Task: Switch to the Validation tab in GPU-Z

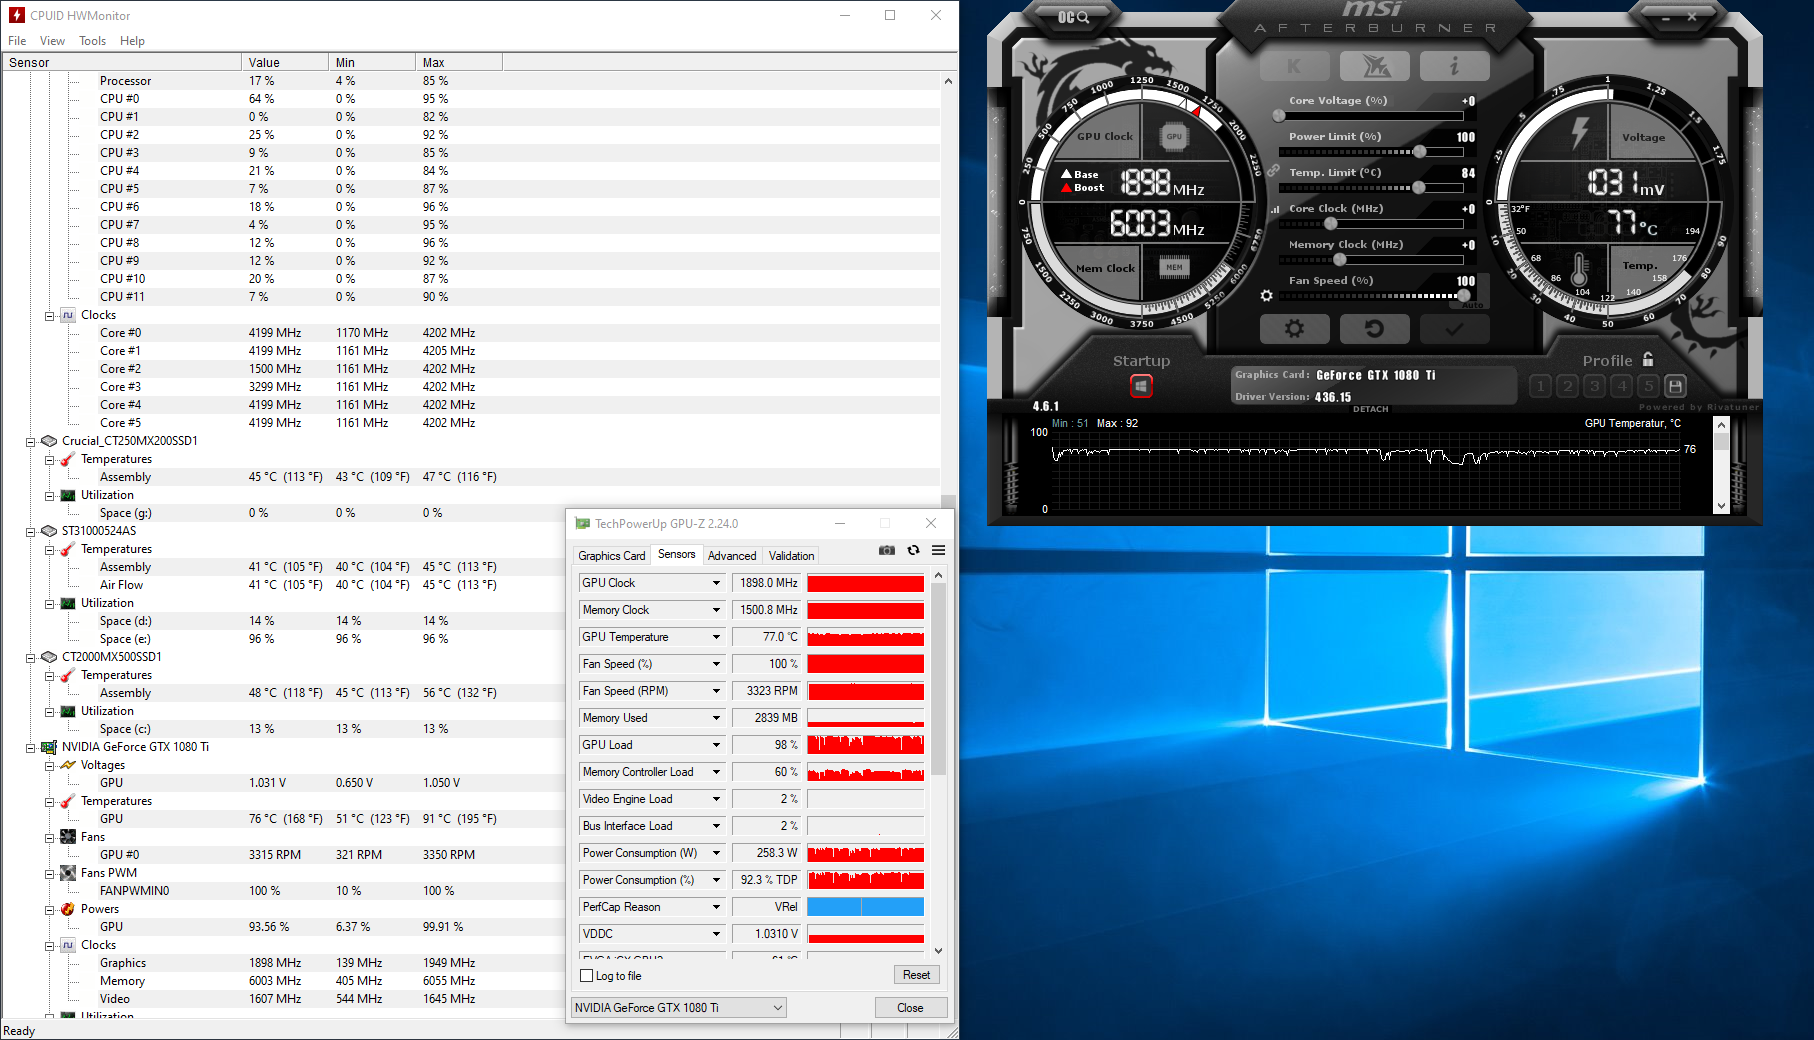Action: pos(791,556)
